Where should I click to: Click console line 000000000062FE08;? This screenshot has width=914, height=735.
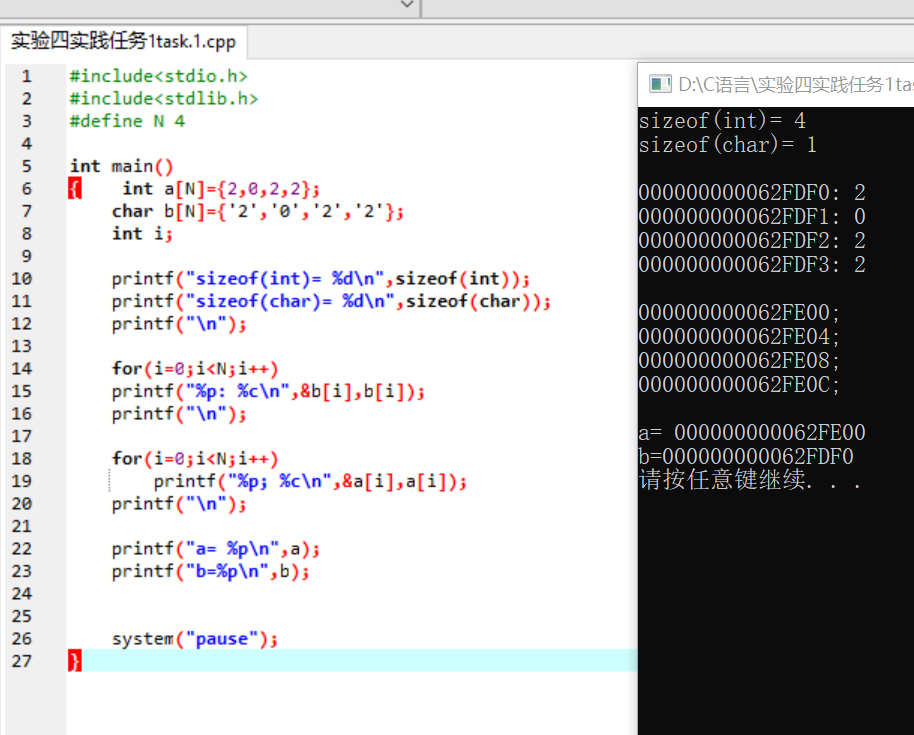739,360
